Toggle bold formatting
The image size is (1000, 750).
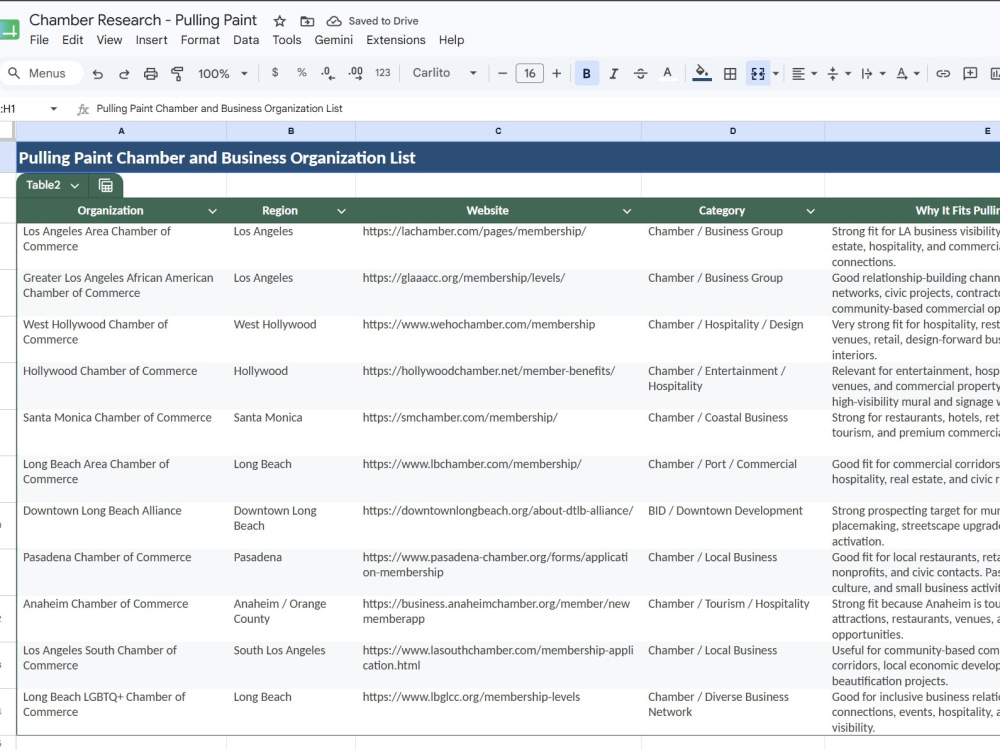(587, 73)
